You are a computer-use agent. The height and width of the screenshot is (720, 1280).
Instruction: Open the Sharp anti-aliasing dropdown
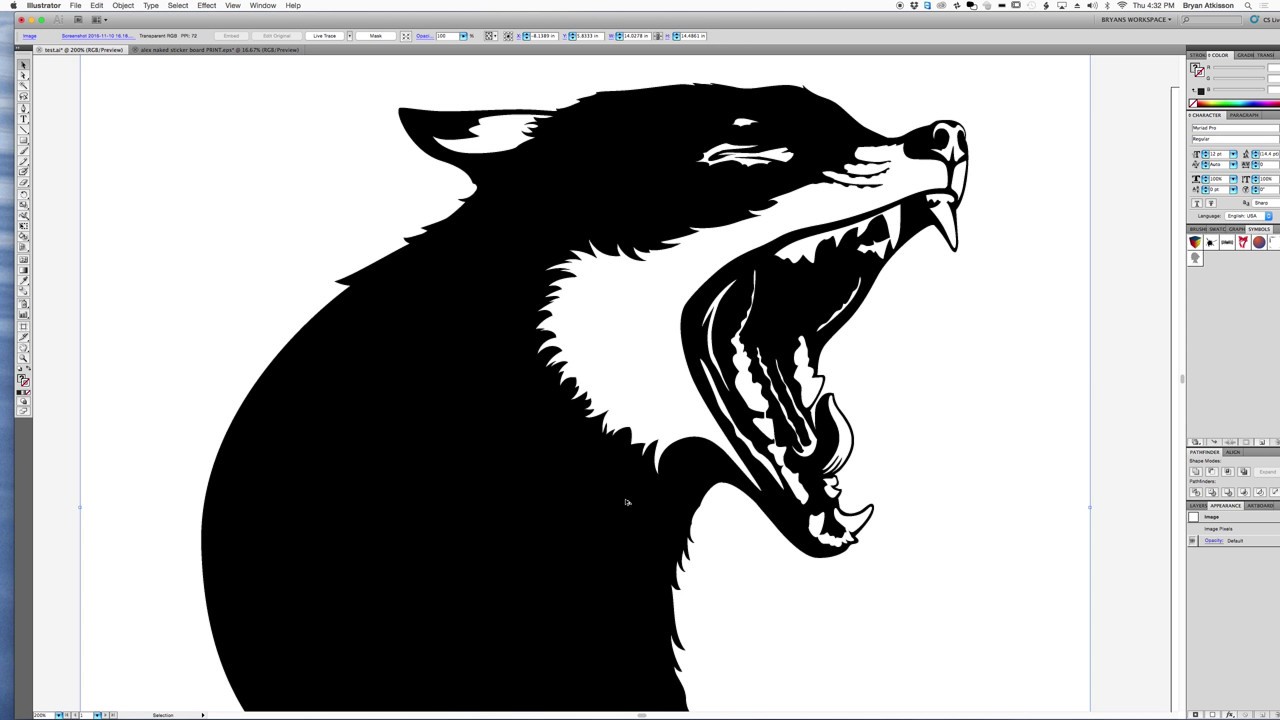tap(1266, 203)
